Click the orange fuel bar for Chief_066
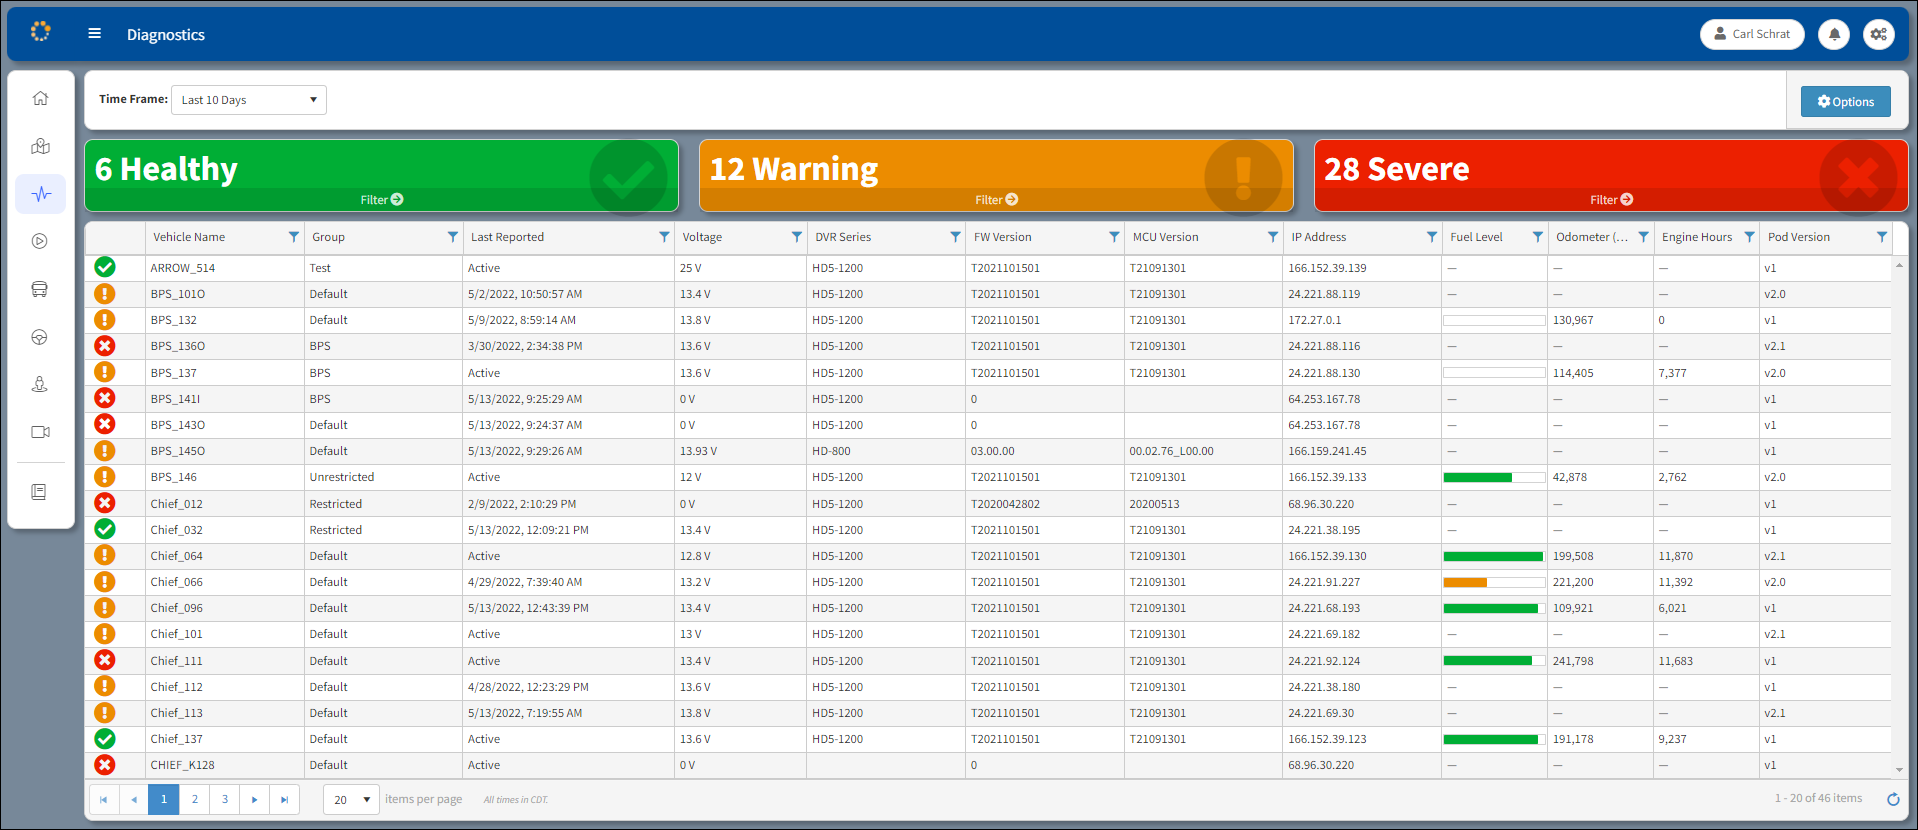The image size is (1918, 830). tap(1494, 582)
